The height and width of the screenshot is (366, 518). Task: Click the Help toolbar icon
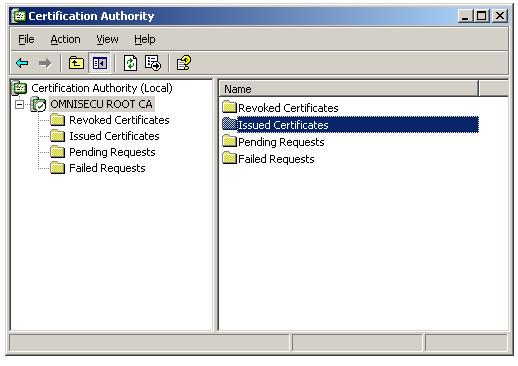184,63
